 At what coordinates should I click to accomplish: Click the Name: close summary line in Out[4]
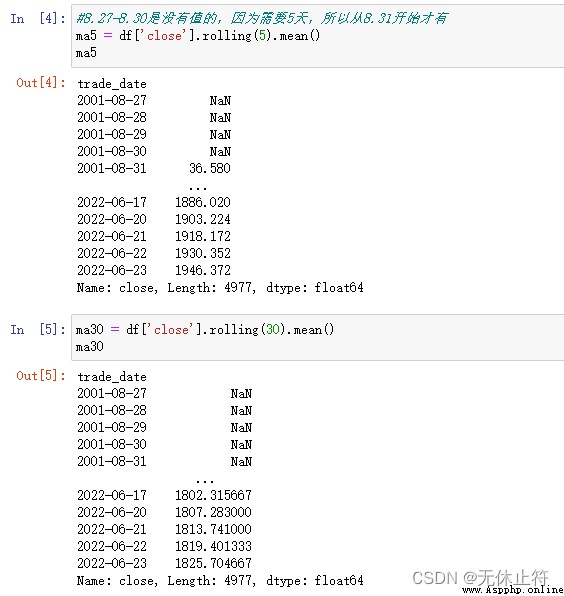point(220,288)
